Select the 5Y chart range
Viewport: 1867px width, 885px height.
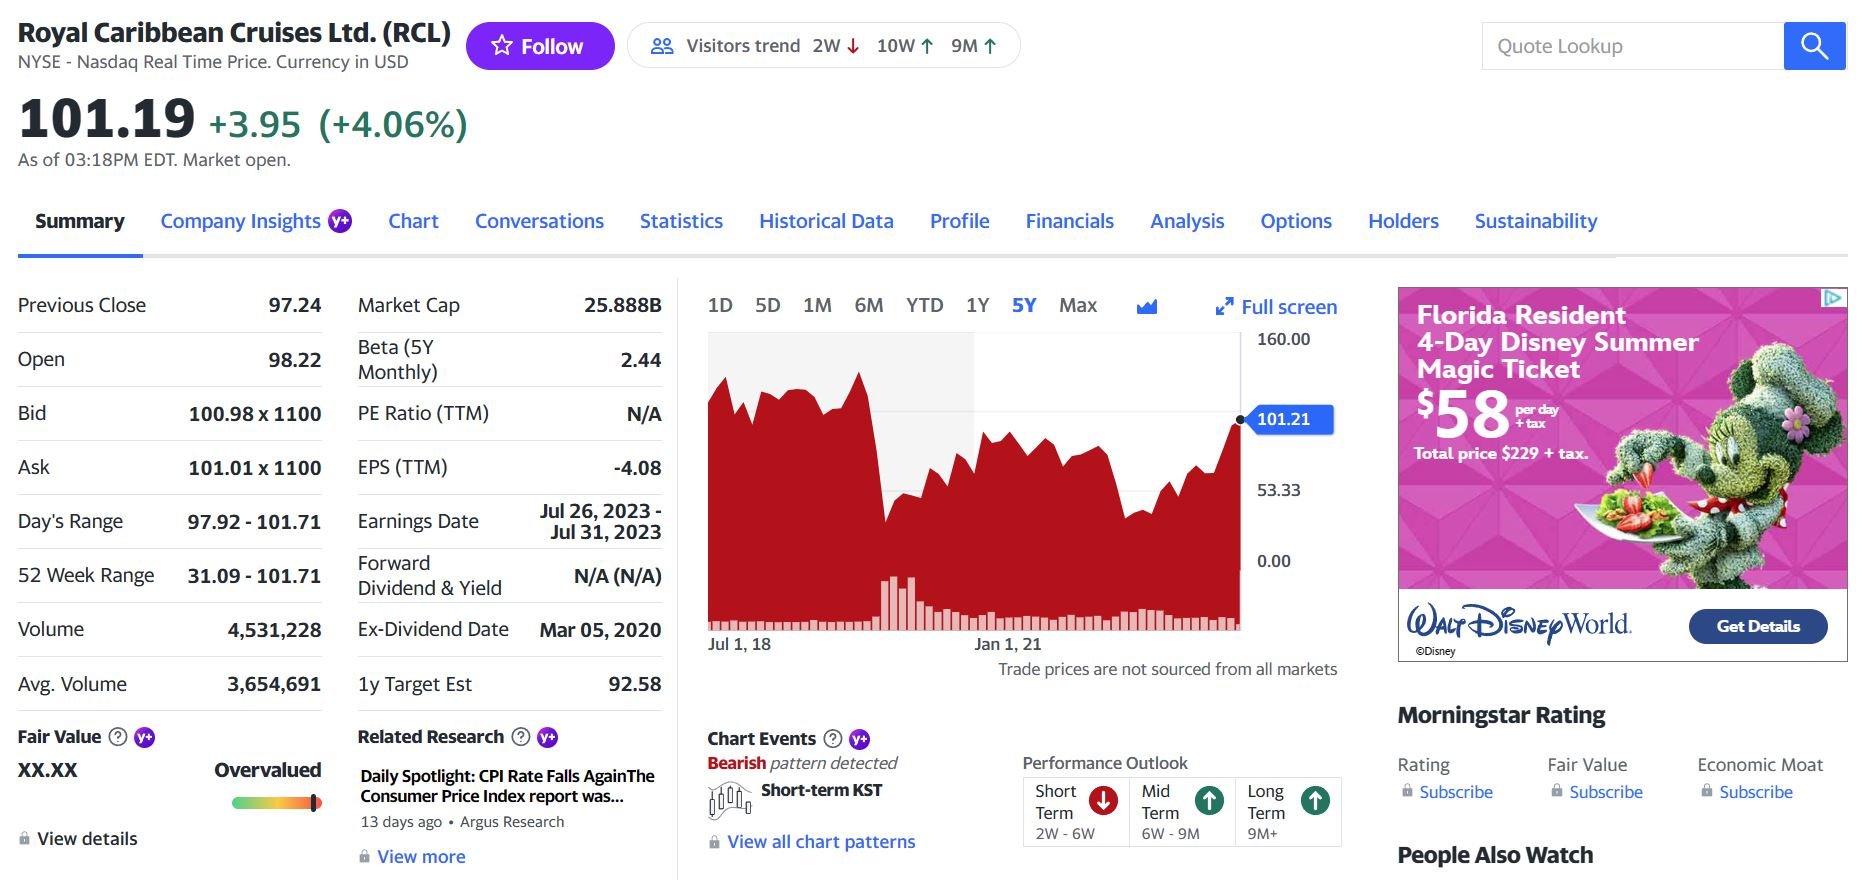1024,306
